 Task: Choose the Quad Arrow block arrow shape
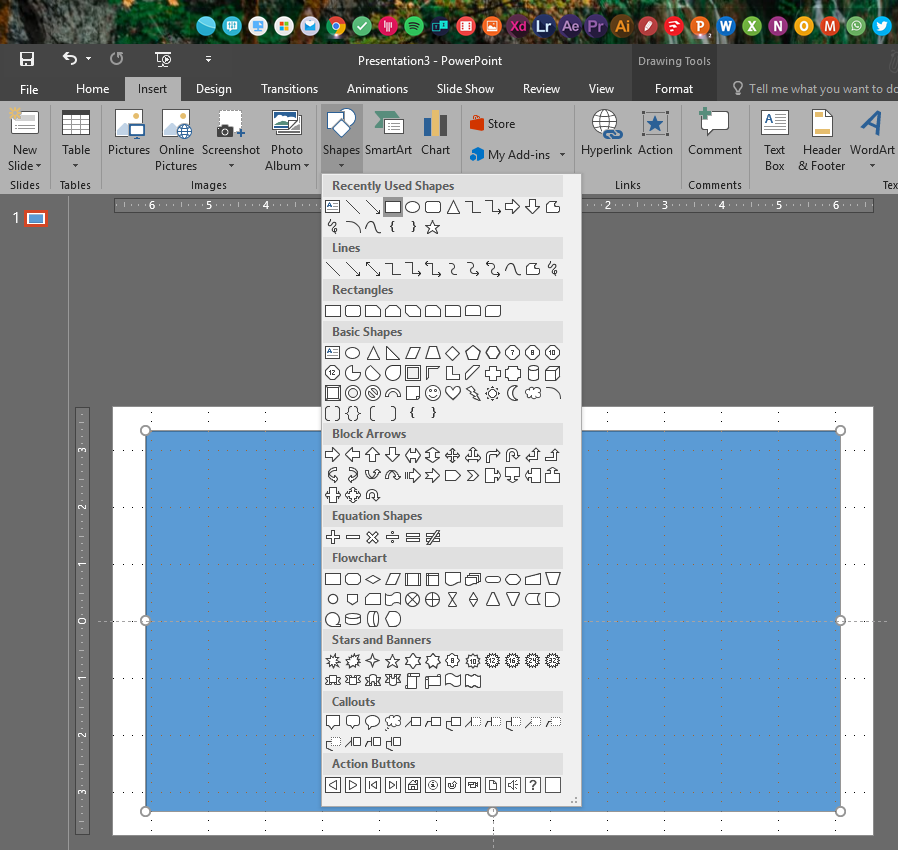tap(453, 455)
